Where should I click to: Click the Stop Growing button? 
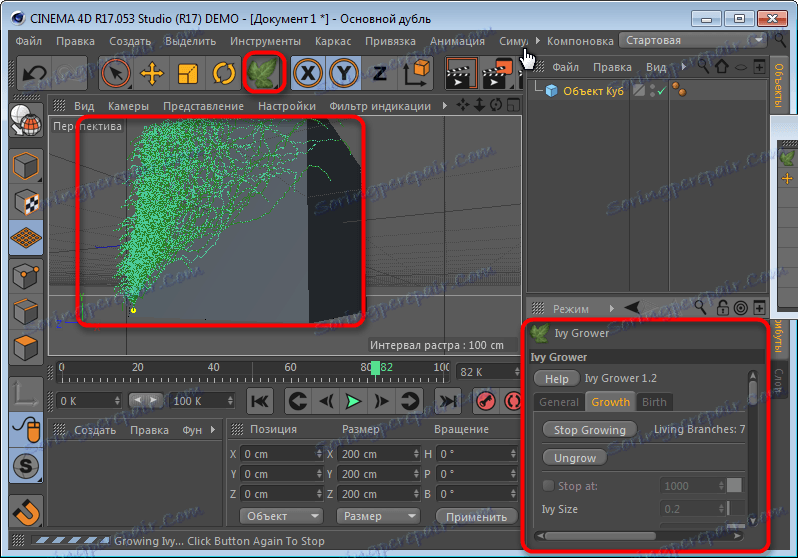(589, 430)
